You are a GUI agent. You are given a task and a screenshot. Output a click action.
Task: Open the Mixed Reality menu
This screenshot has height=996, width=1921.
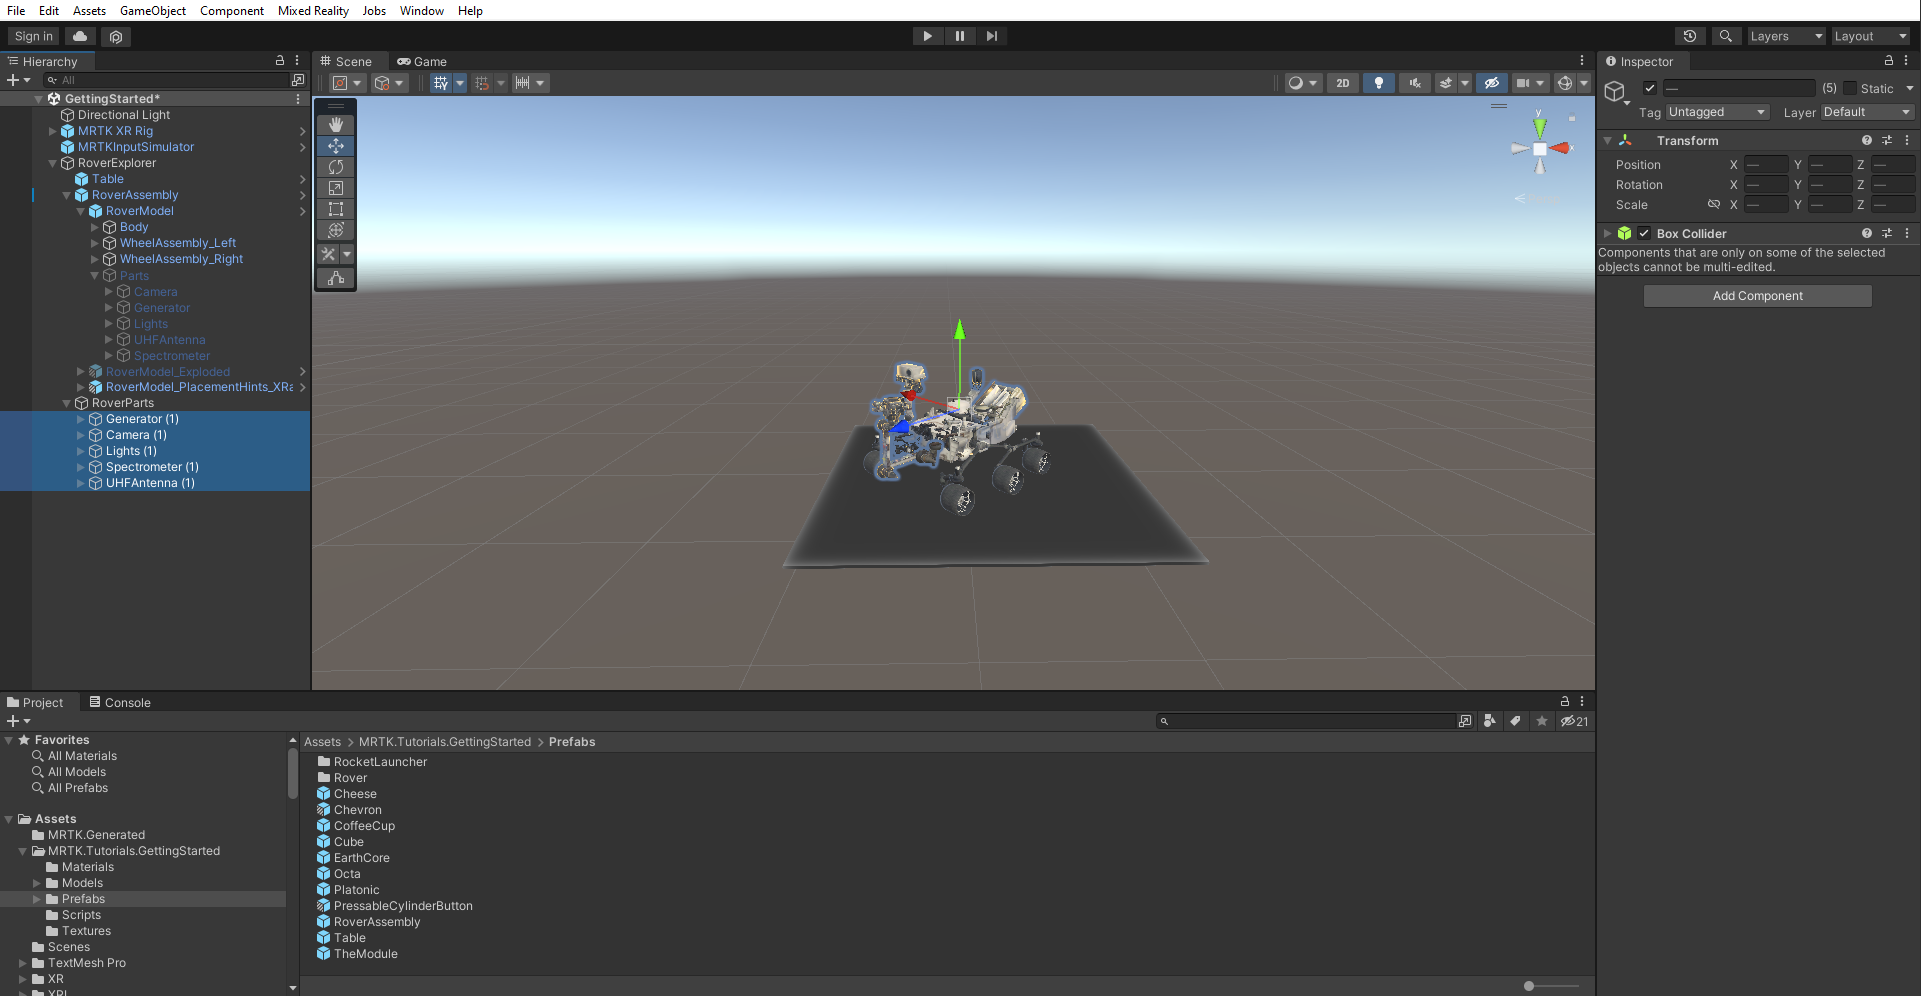pos(313,11)
